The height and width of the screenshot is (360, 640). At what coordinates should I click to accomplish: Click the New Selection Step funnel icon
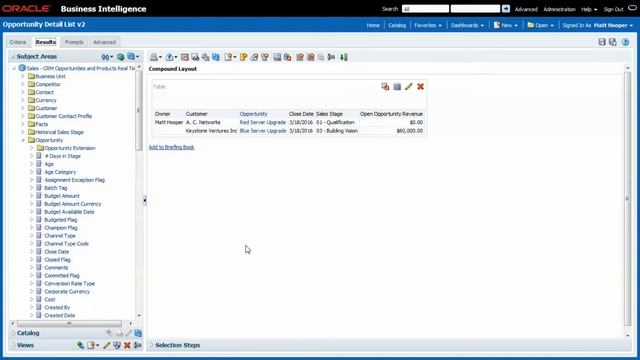tap(265, 57)
